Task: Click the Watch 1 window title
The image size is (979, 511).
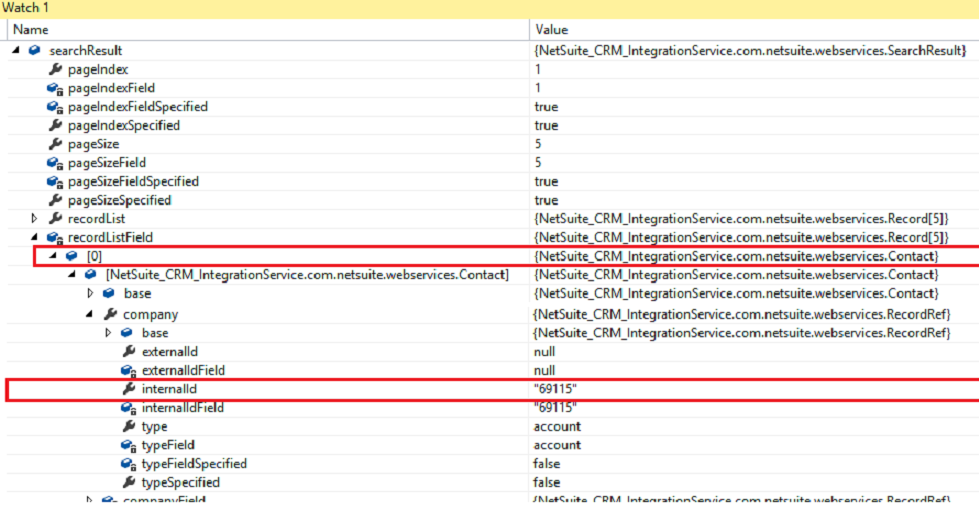Action: coord(26,7)
